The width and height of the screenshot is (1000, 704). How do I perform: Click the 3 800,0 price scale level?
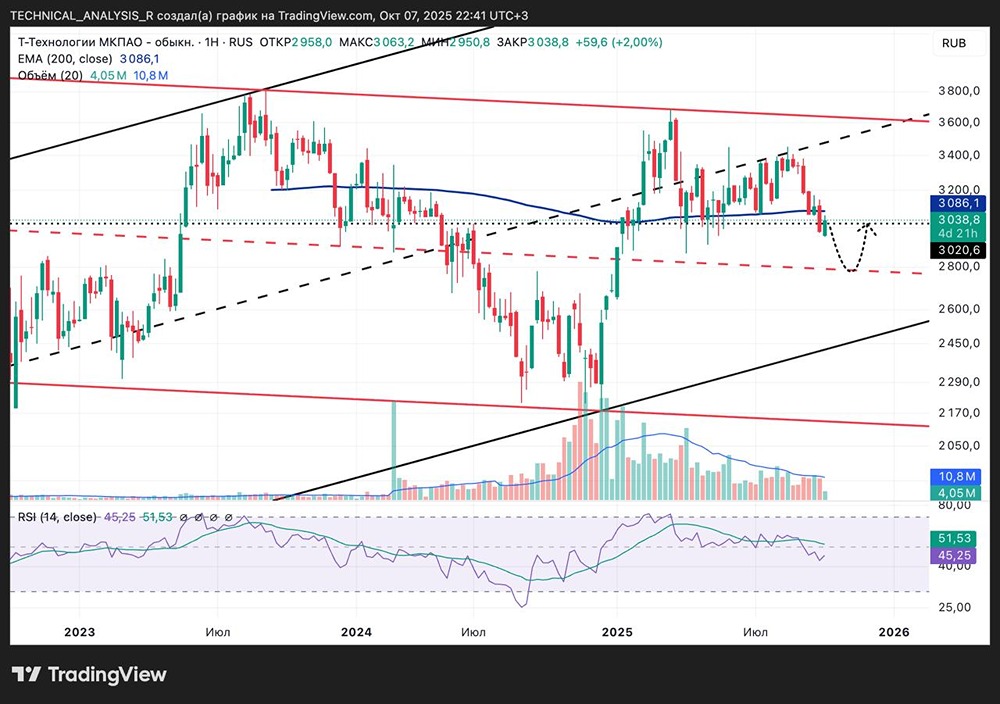pos(957,91)
